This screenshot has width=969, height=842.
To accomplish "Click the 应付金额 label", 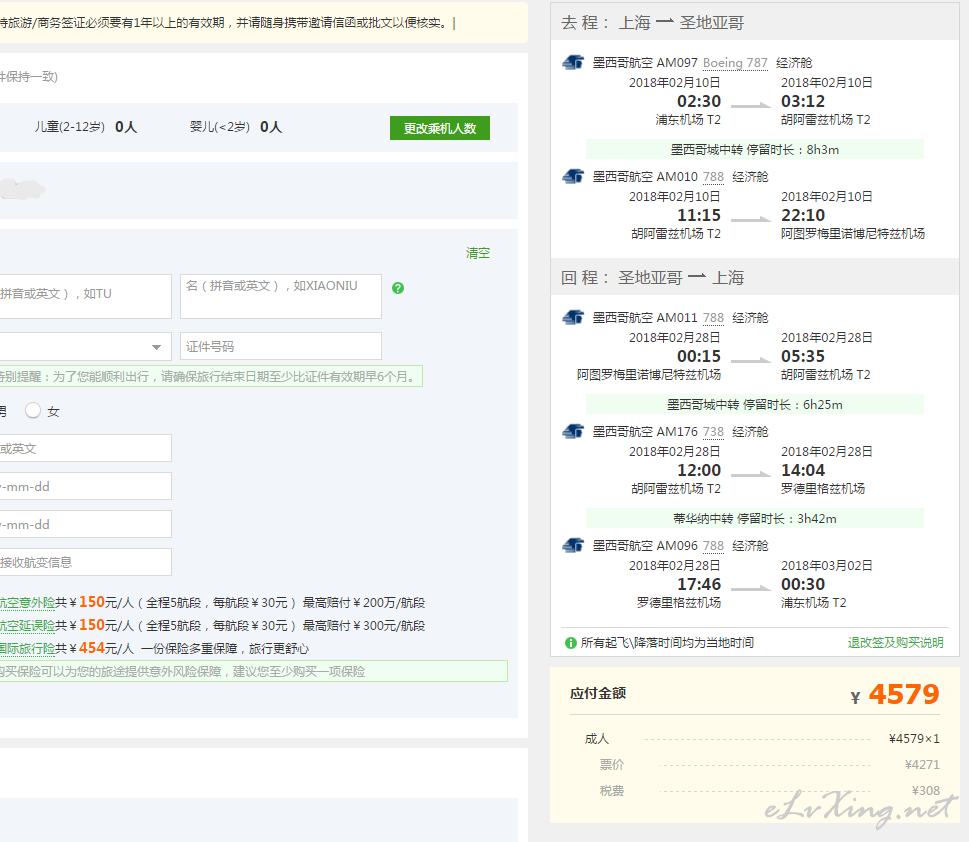I will tap(598, 694).
